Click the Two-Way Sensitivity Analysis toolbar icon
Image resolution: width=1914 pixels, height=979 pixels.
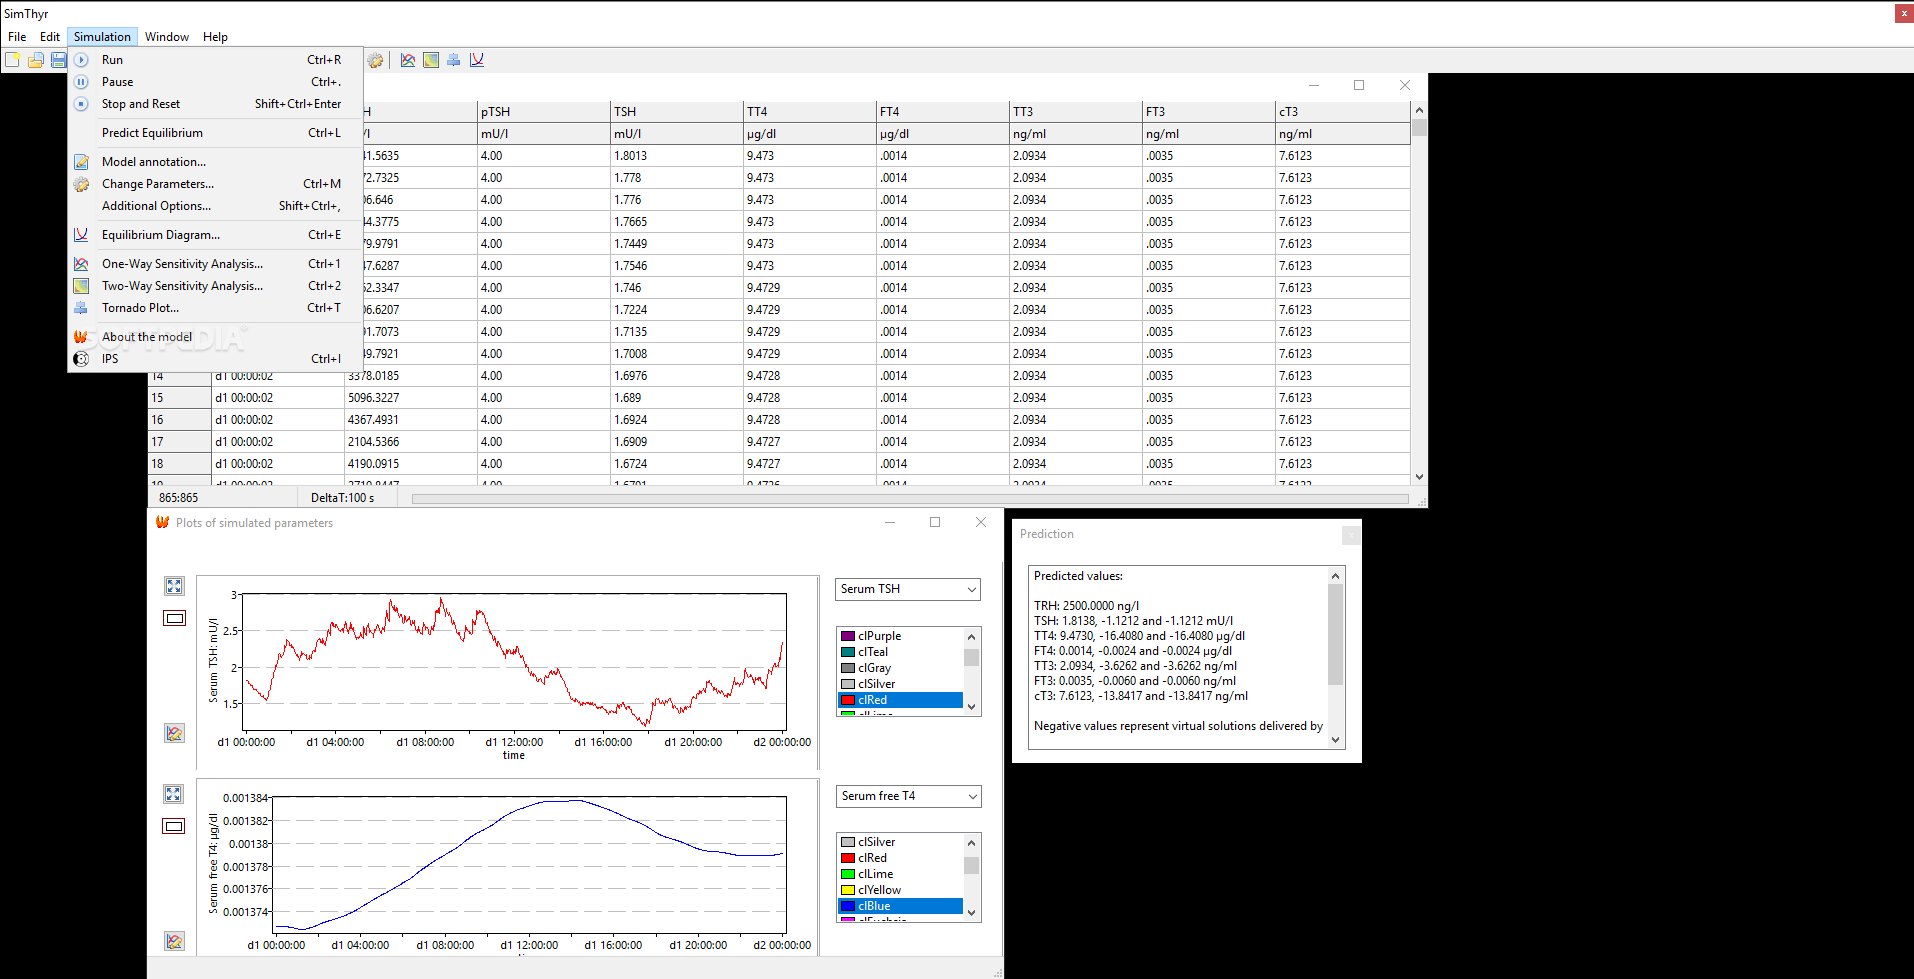[x=431, y=60]
